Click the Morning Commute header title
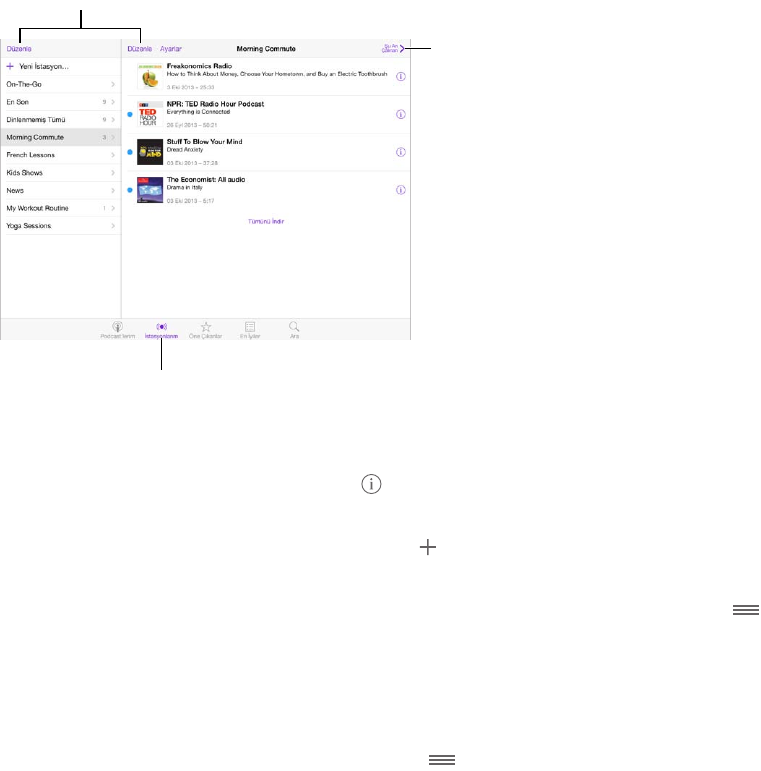The height and width of the screenshot is (771, 761). (x=266, y=49)
